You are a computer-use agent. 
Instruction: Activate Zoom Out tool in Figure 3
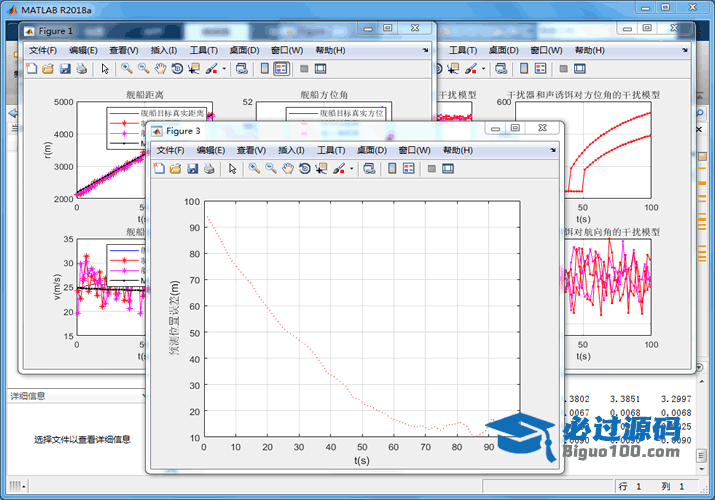[271, 169]
